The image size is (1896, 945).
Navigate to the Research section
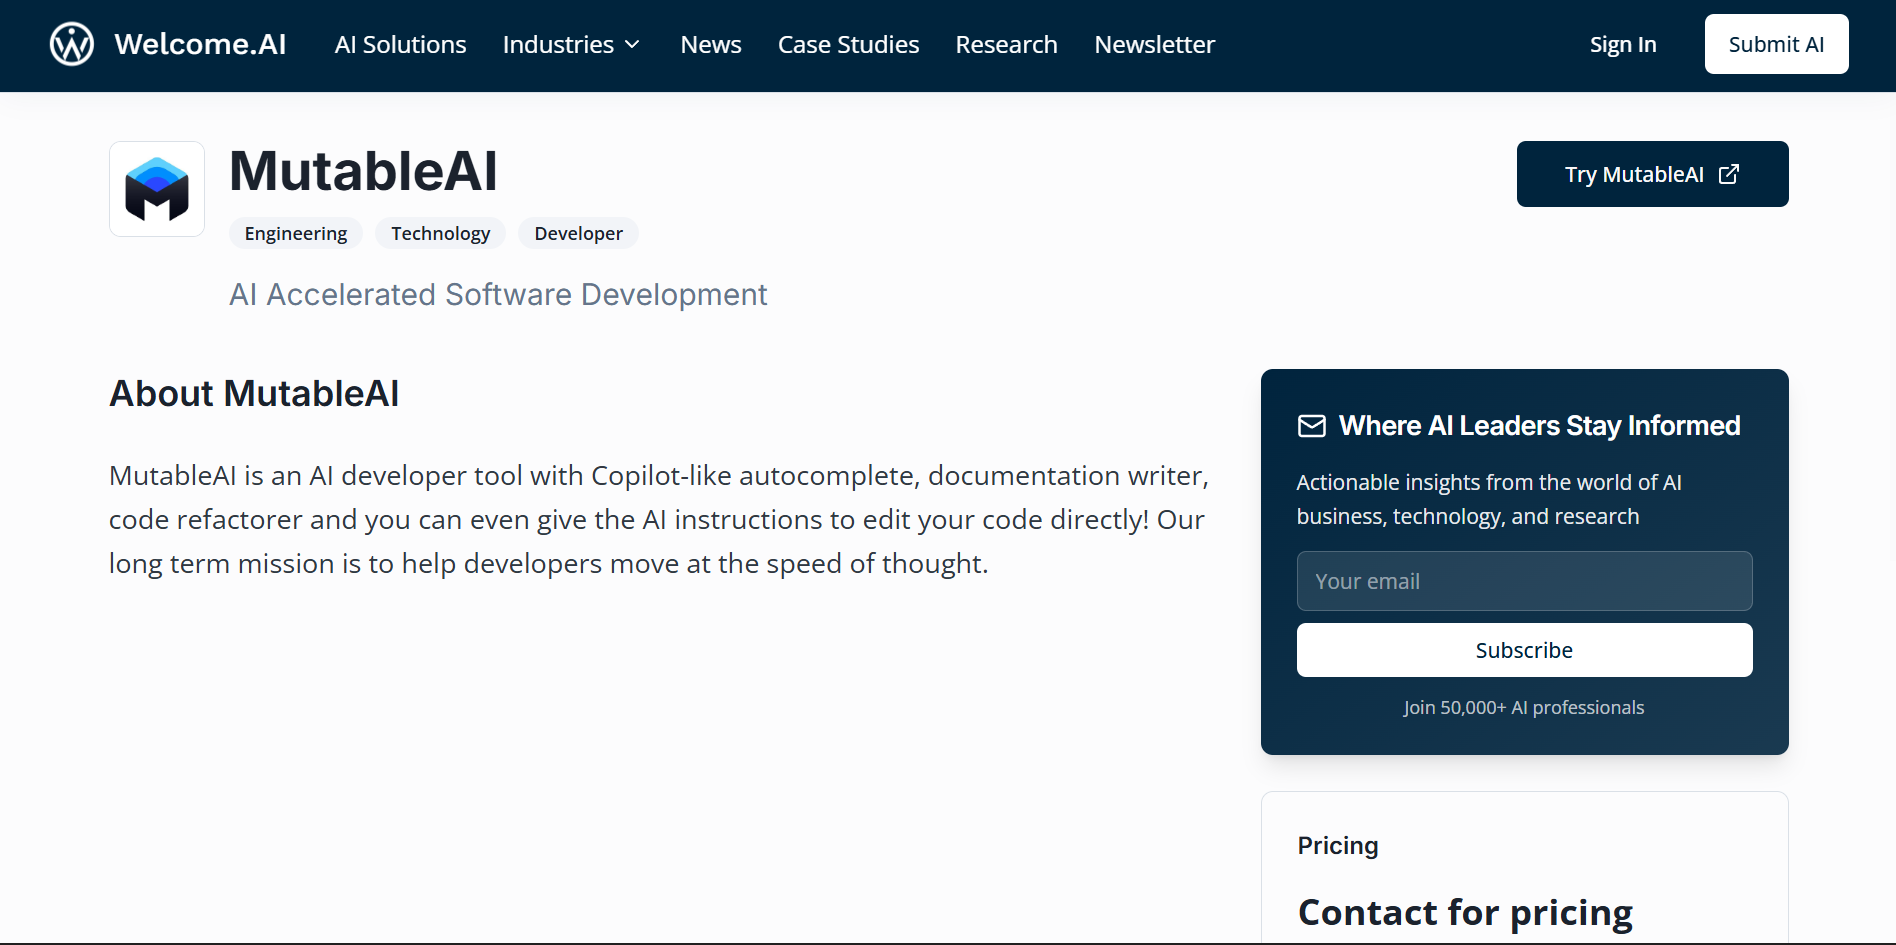tap(1006, 45)
